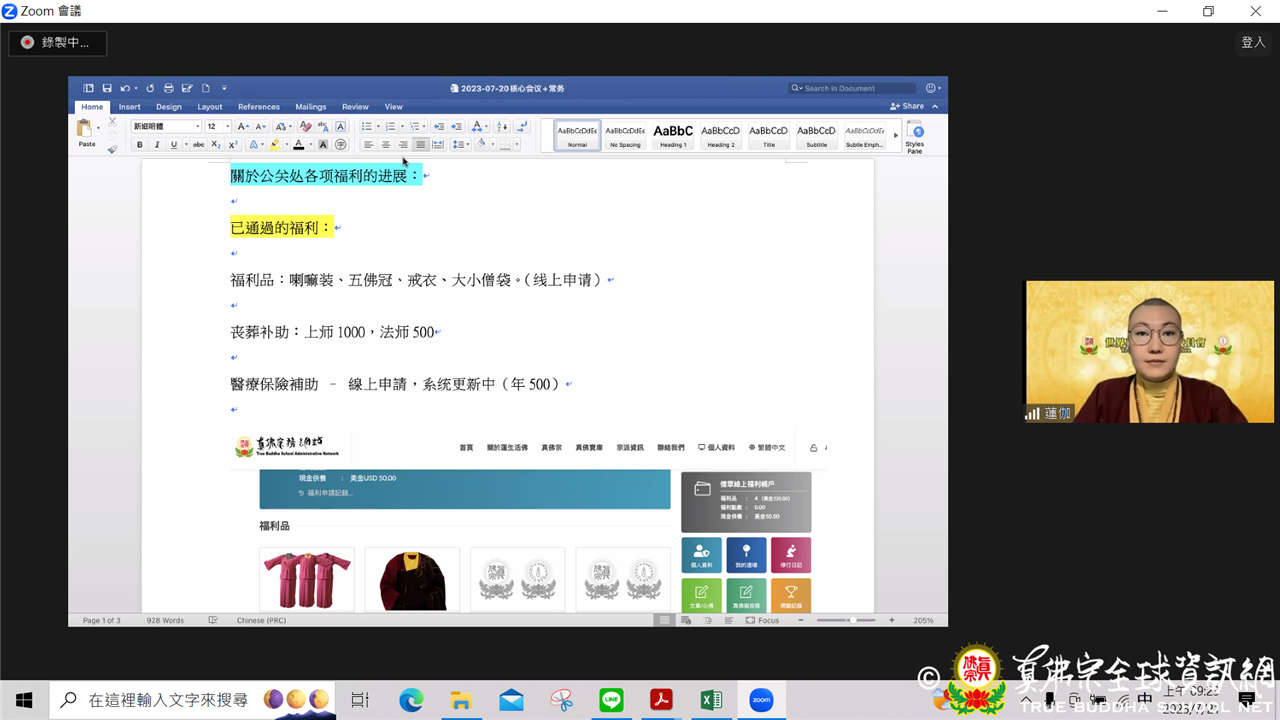Screen dimensions: 1280x720
Task: Apply the Heading 1 style
Action: tap(673, 135)
